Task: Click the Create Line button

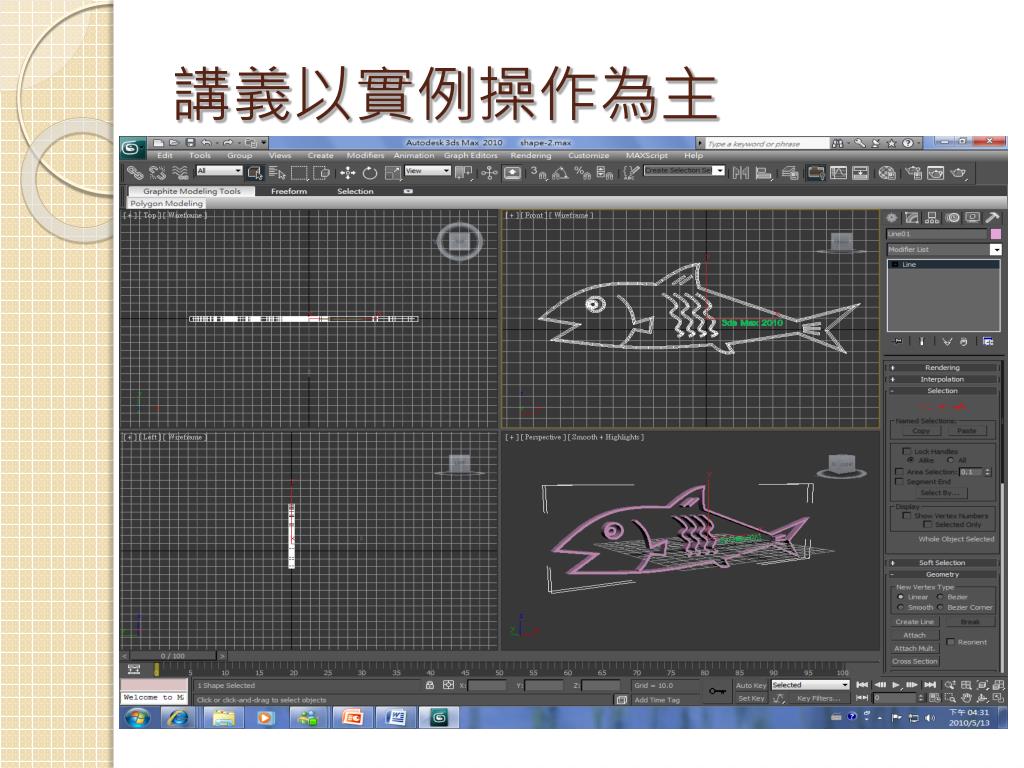Action: (914, 622)
